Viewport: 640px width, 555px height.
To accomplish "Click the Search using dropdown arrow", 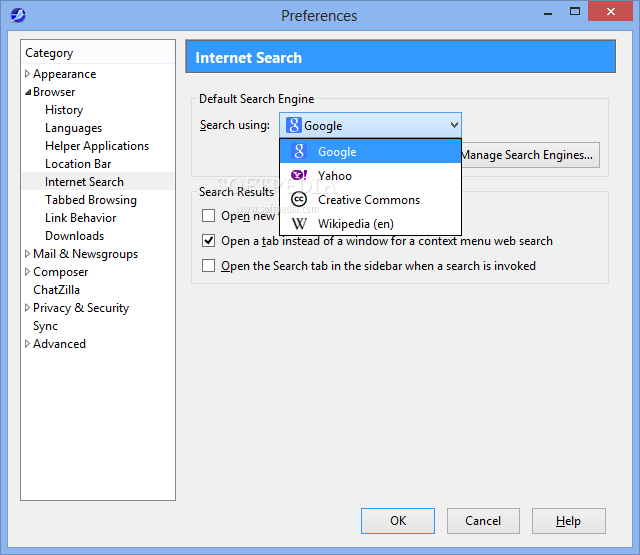I will 454,125.
